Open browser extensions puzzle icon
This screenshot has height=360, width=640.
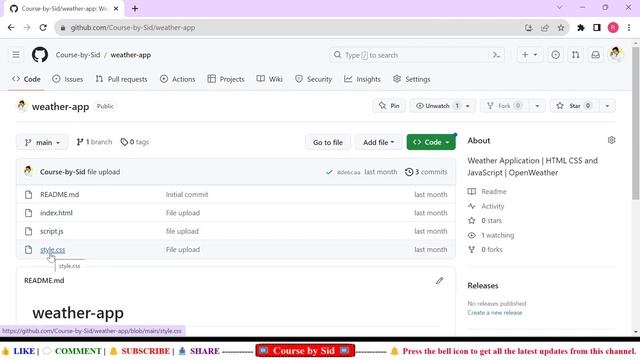pyautogui.click(x=580, y=28)
